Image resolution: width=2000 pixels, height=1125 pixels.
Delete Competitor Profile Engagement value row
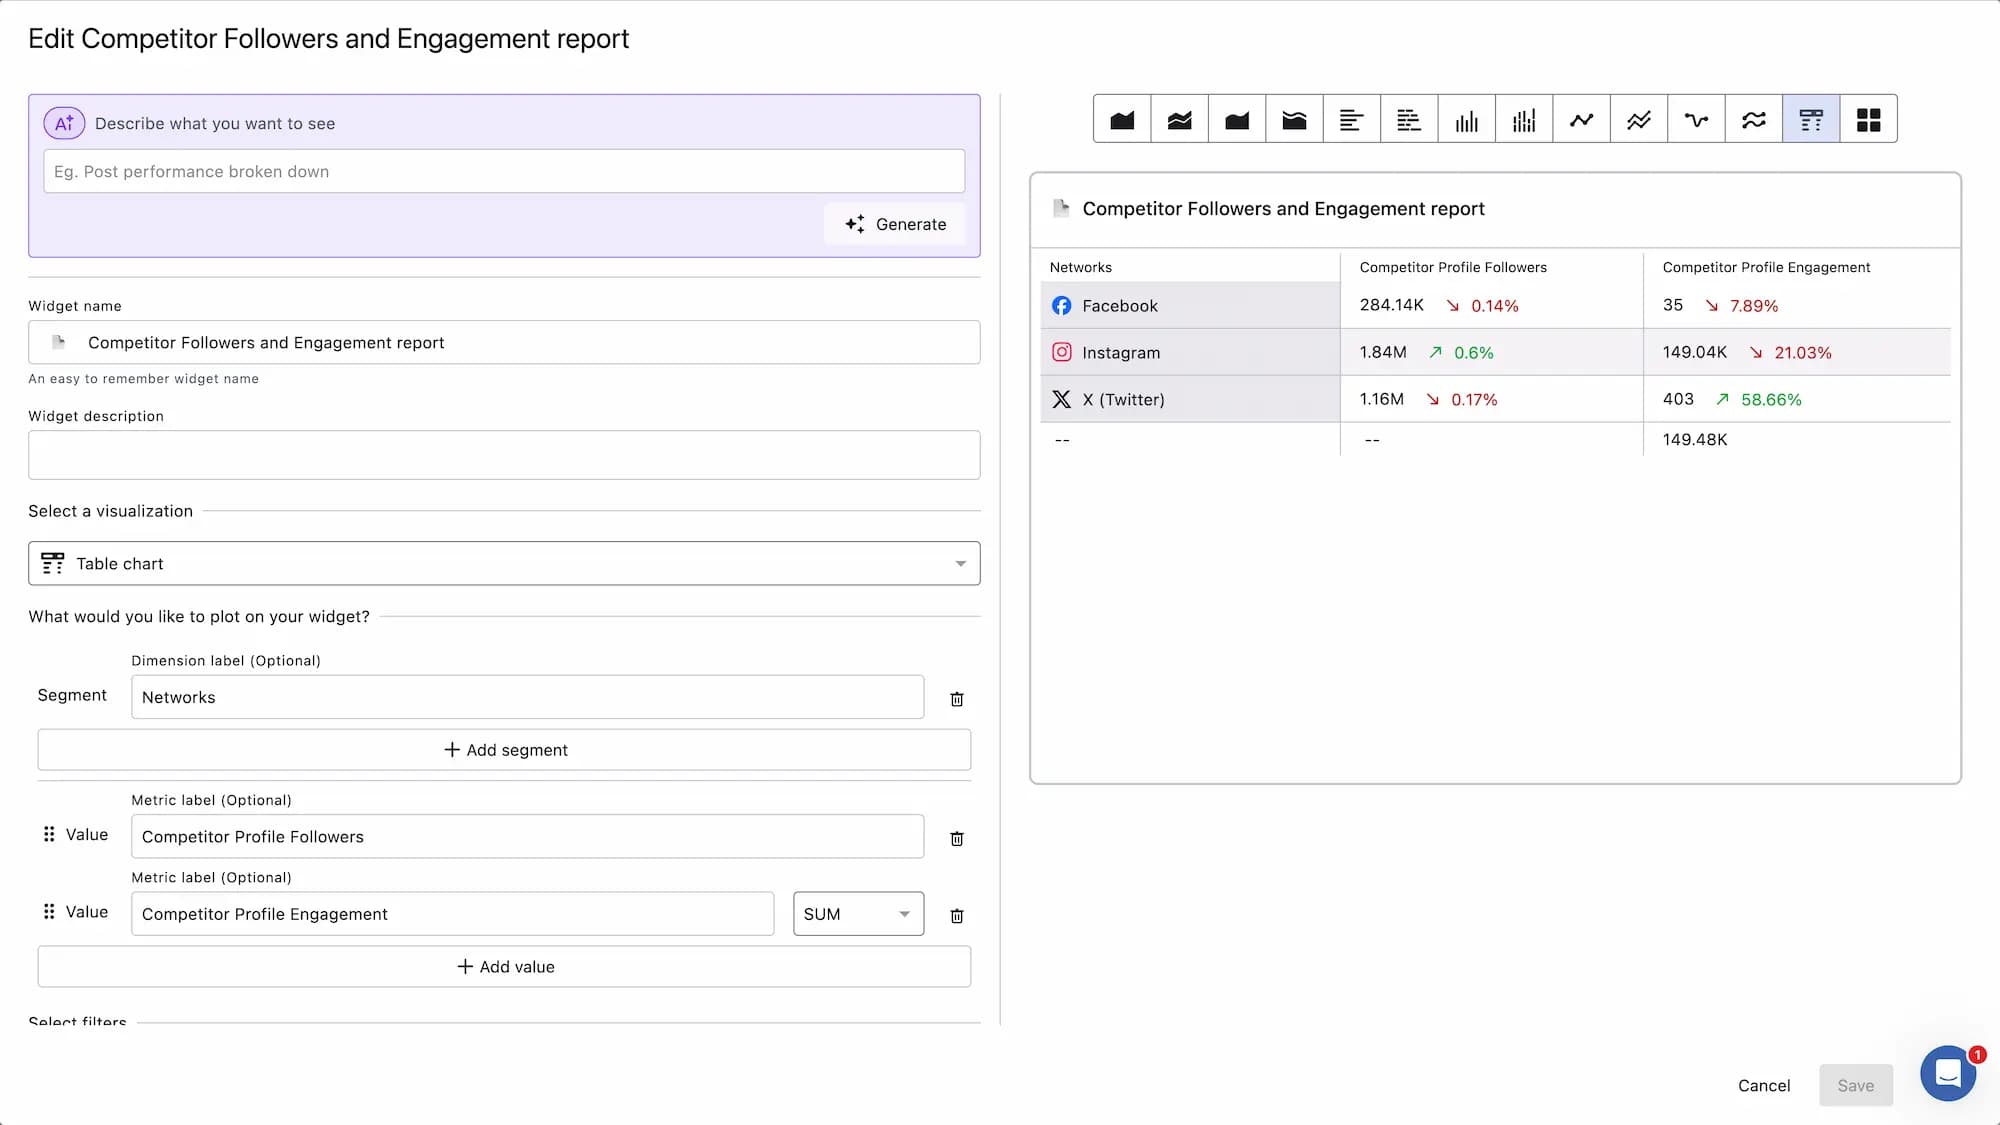pyautogui.click(x=956, y=915)
